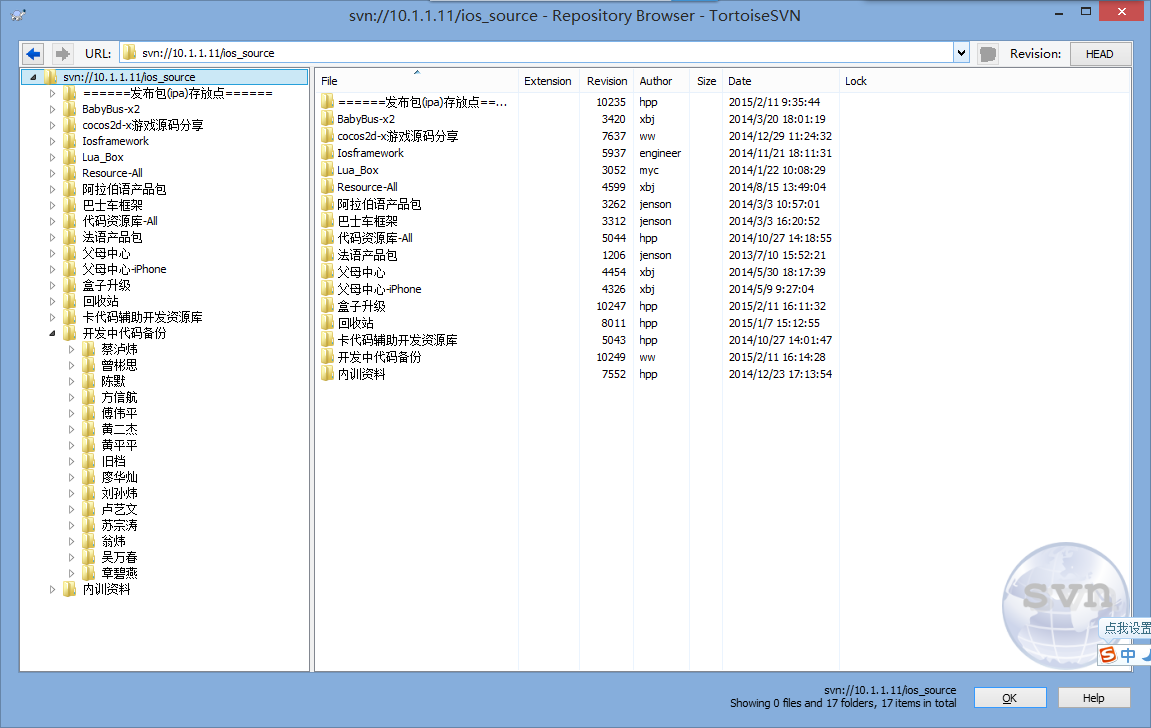Select tree item 卢艺文
The height and width of the screenshot is (728, 1151).
(x=119, y=509)
